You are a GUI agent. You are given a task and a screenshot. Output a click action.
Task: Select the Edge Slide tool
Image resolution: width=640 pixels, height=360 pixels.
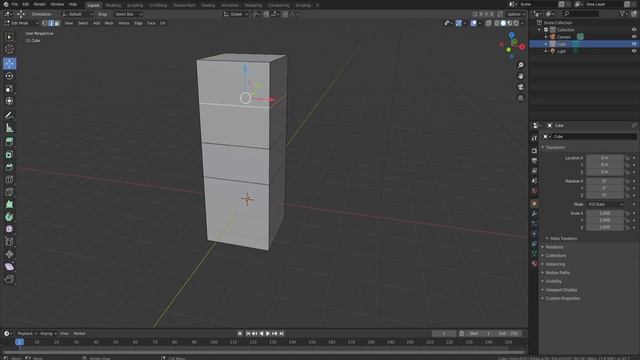pyautogui.click(x=9, y=242)
